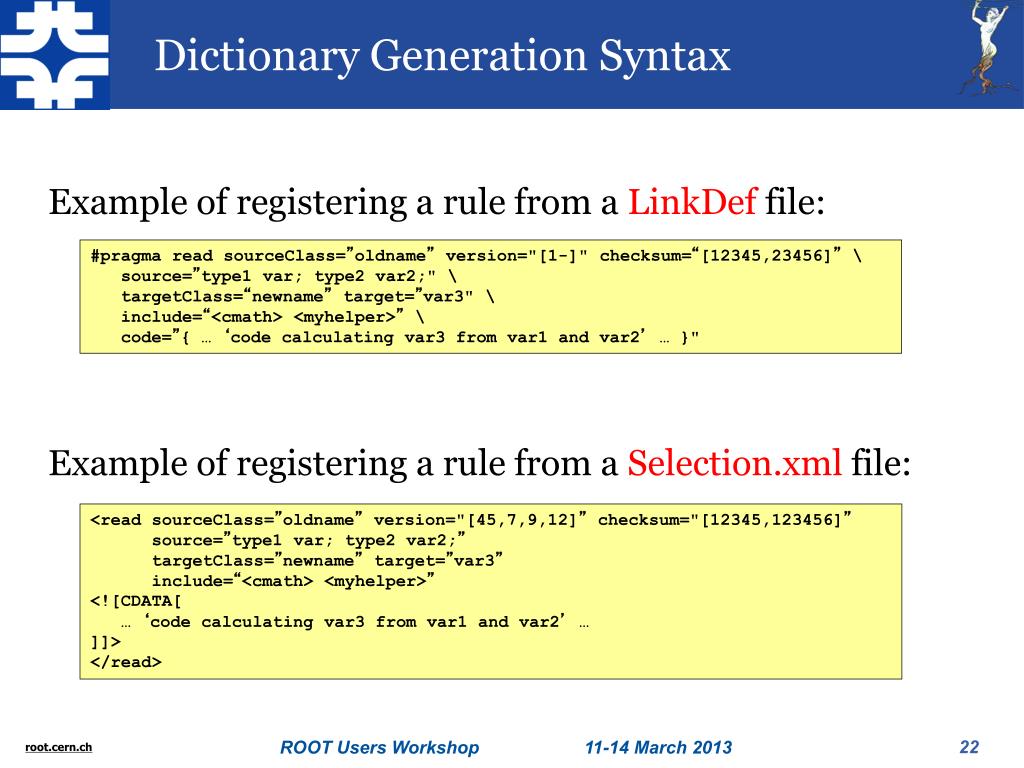This screenshot has height=768, width=1024.
Task: Click the slide title Dictionary Generation Syntax
Action: pyautogui.click(x=442, y=56)
